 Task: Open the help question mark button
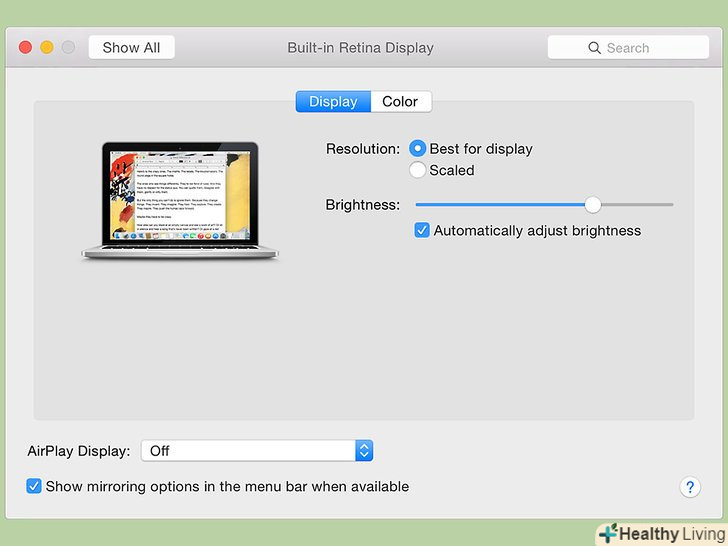(690, 487)
